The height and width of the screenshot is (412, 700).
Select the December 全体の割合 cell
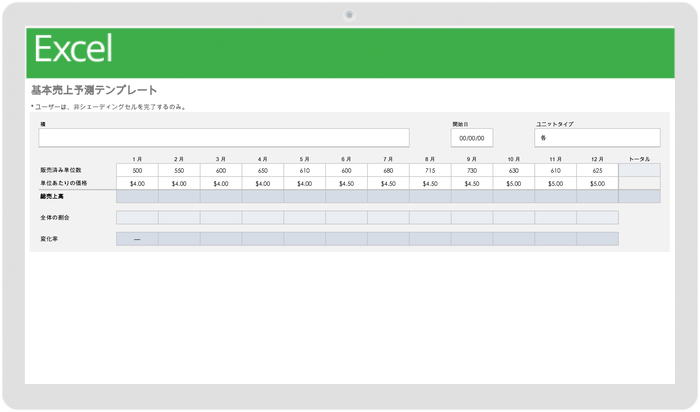[x=597, y=217]
